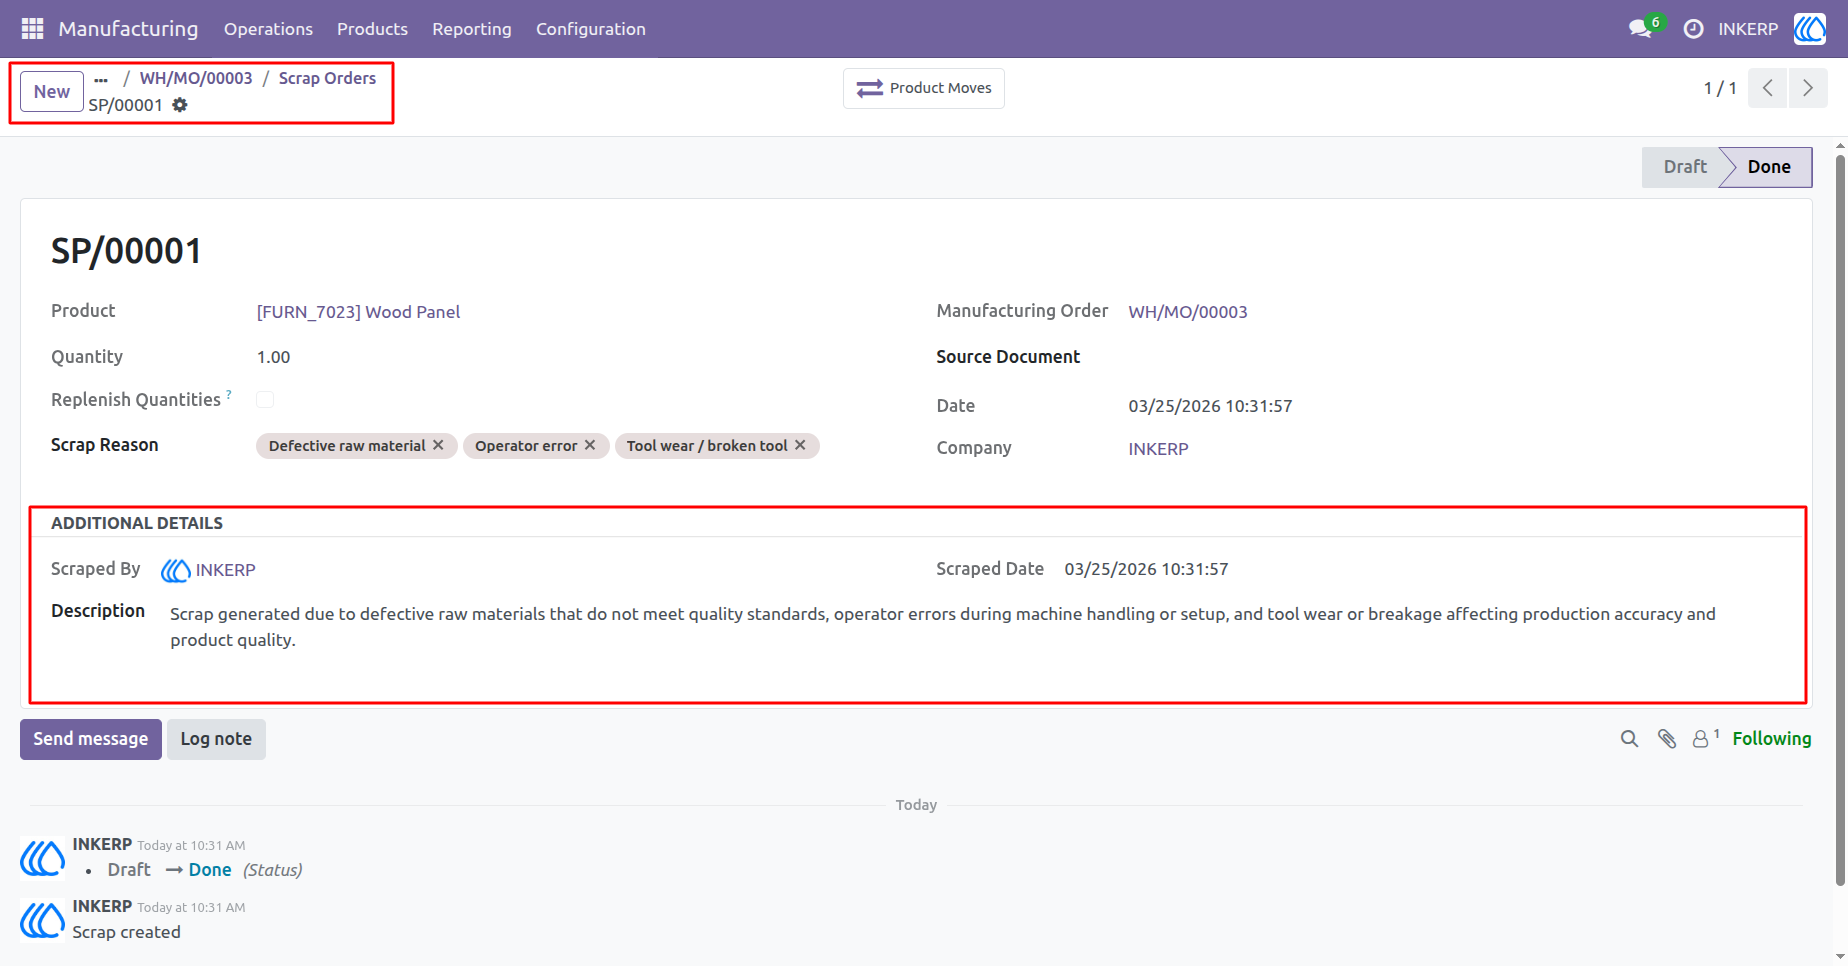
Task: Open the activities clock icon
Action: coord(1693,29)
